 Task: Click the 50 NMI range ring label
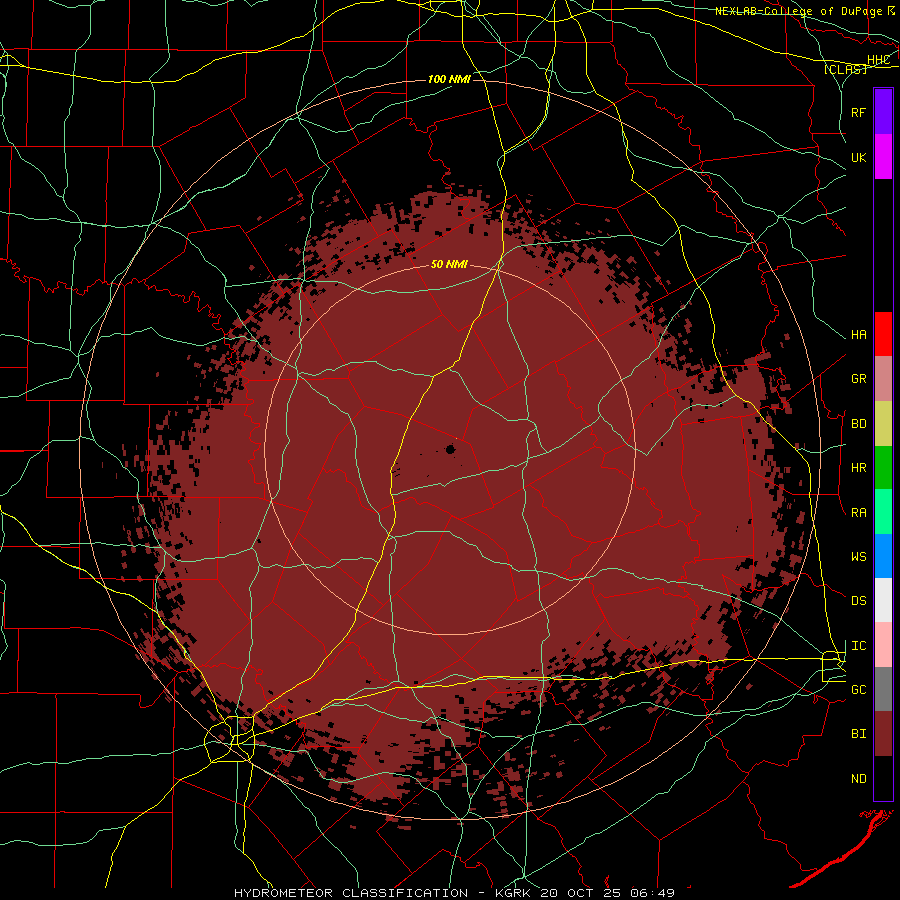449,264
